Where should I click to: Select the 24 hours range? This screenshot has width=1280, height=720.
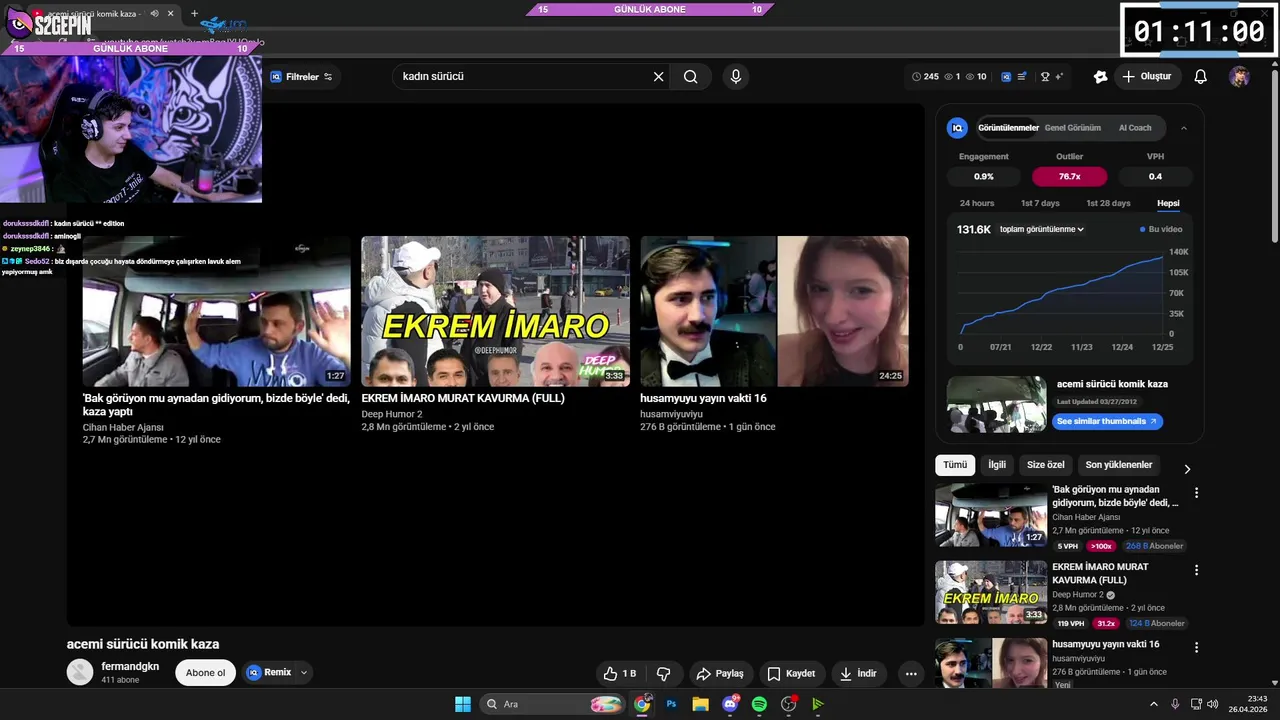pyautogui.click(x=977, y=203)
